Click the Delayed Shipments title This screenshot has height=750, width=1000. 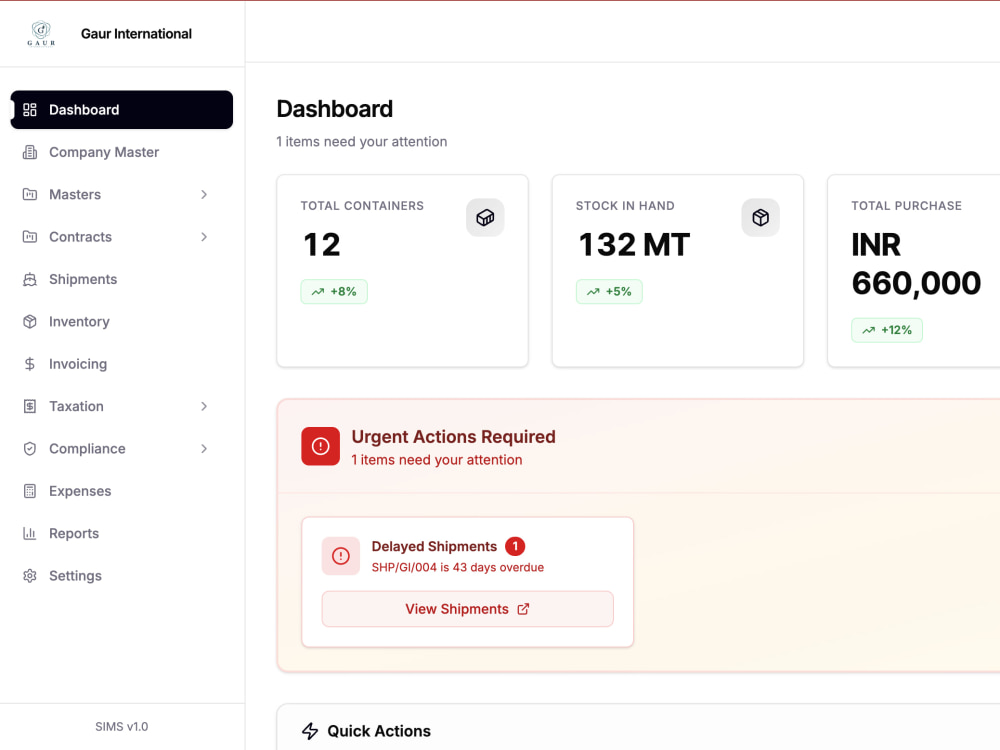pyautogui.click(x=434, y=547)
